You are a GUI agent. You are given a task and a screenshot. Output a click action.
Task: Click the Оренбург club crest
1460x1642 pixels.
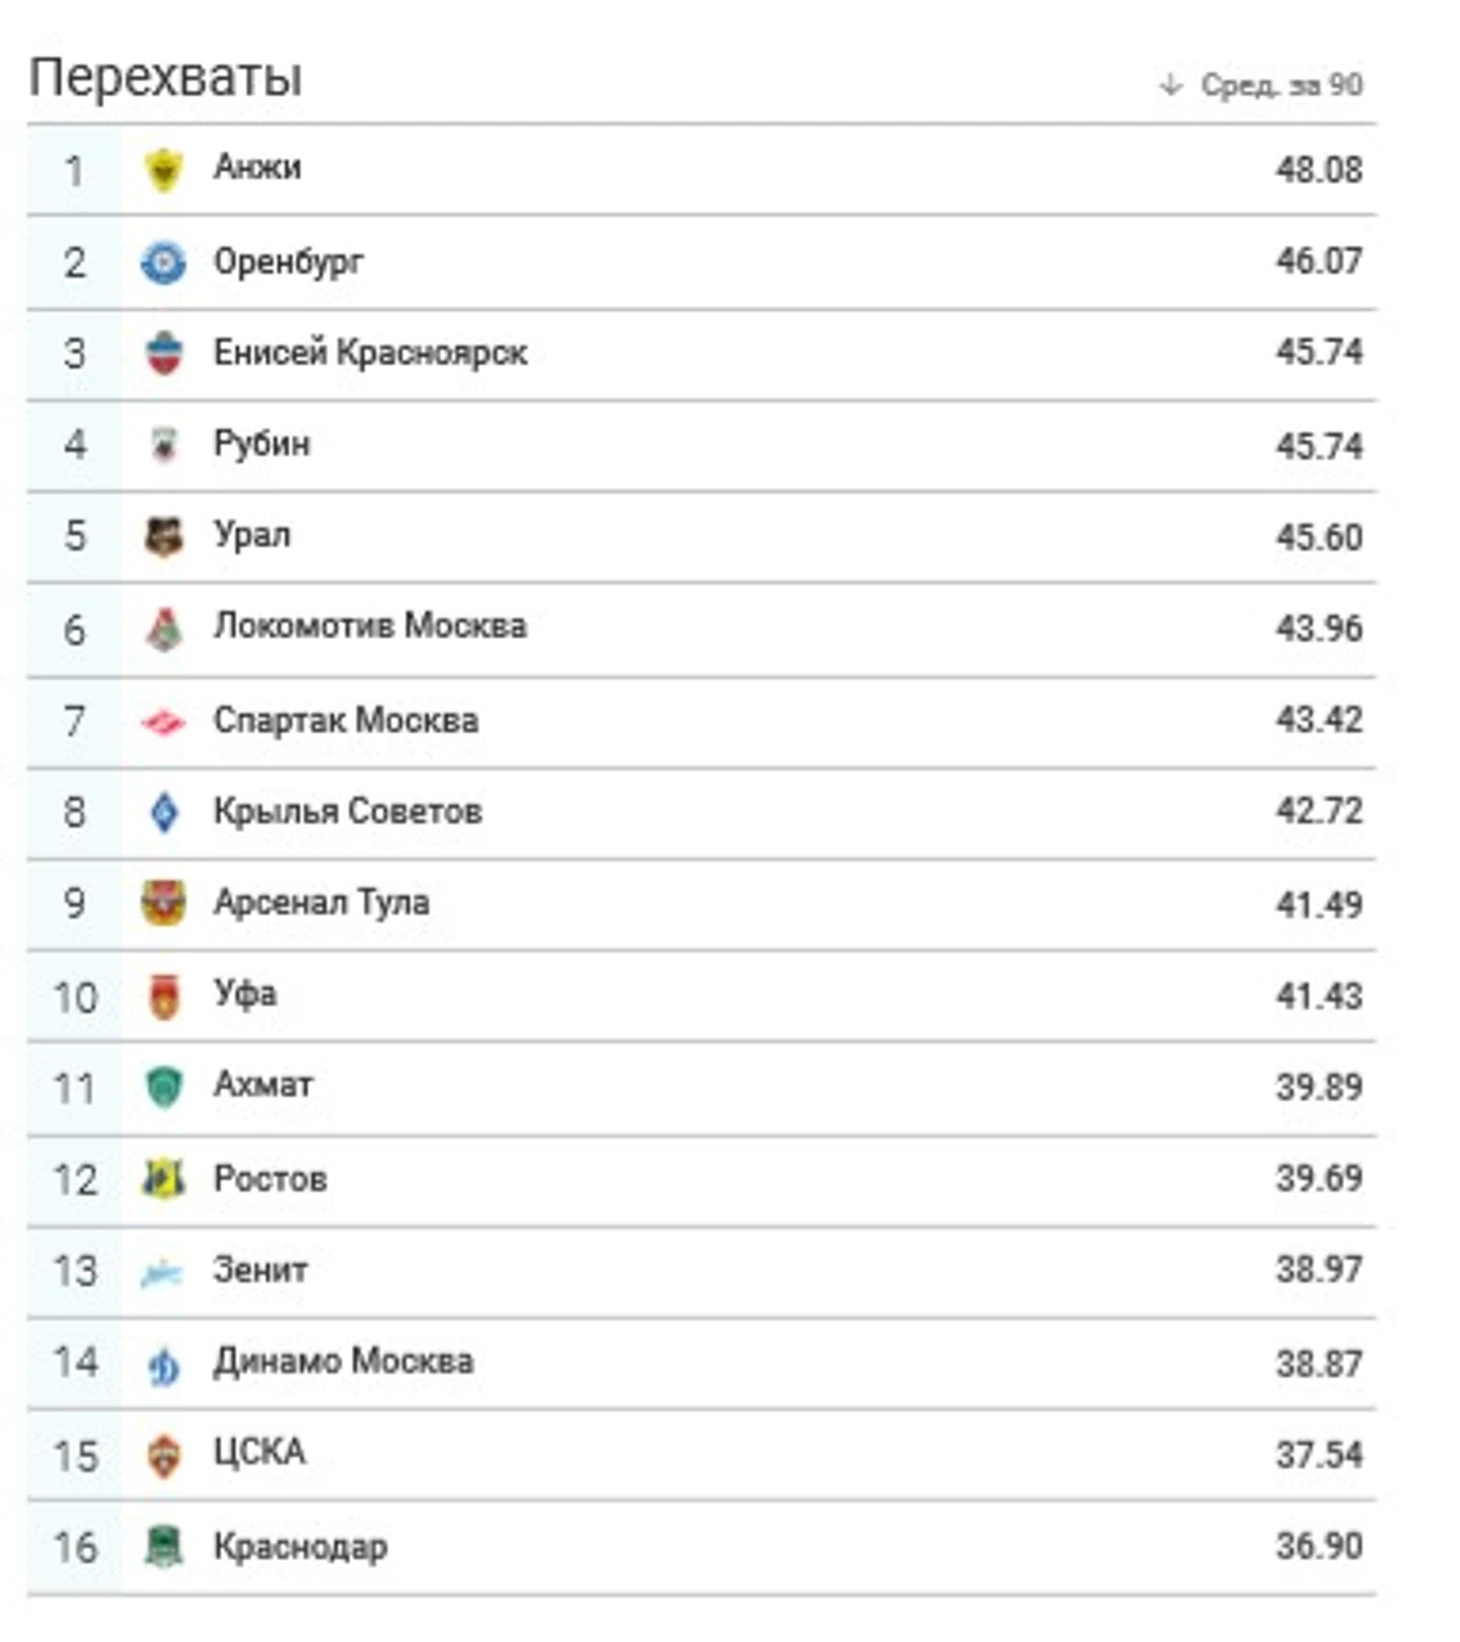pyautogui.click(x=163, y=263)
